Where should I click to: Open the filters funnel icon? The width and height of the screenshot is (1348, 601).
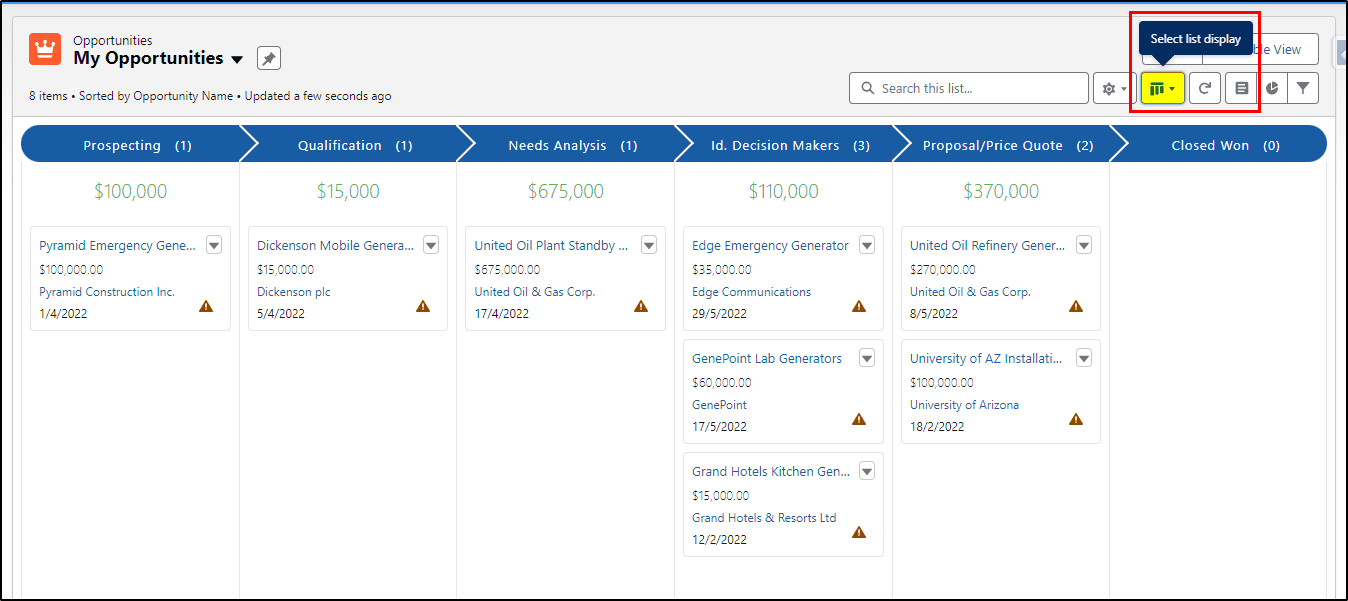click(x=1303, y=88)
